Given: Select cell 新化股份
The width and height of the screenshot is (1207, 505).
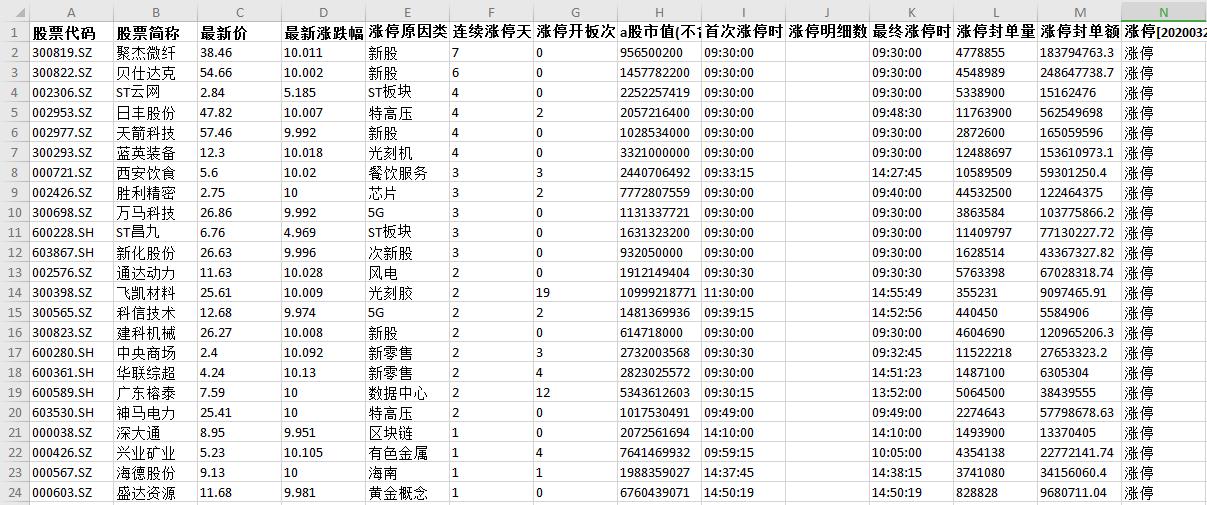Looking at the screenshot, I should tap(155, 252).
